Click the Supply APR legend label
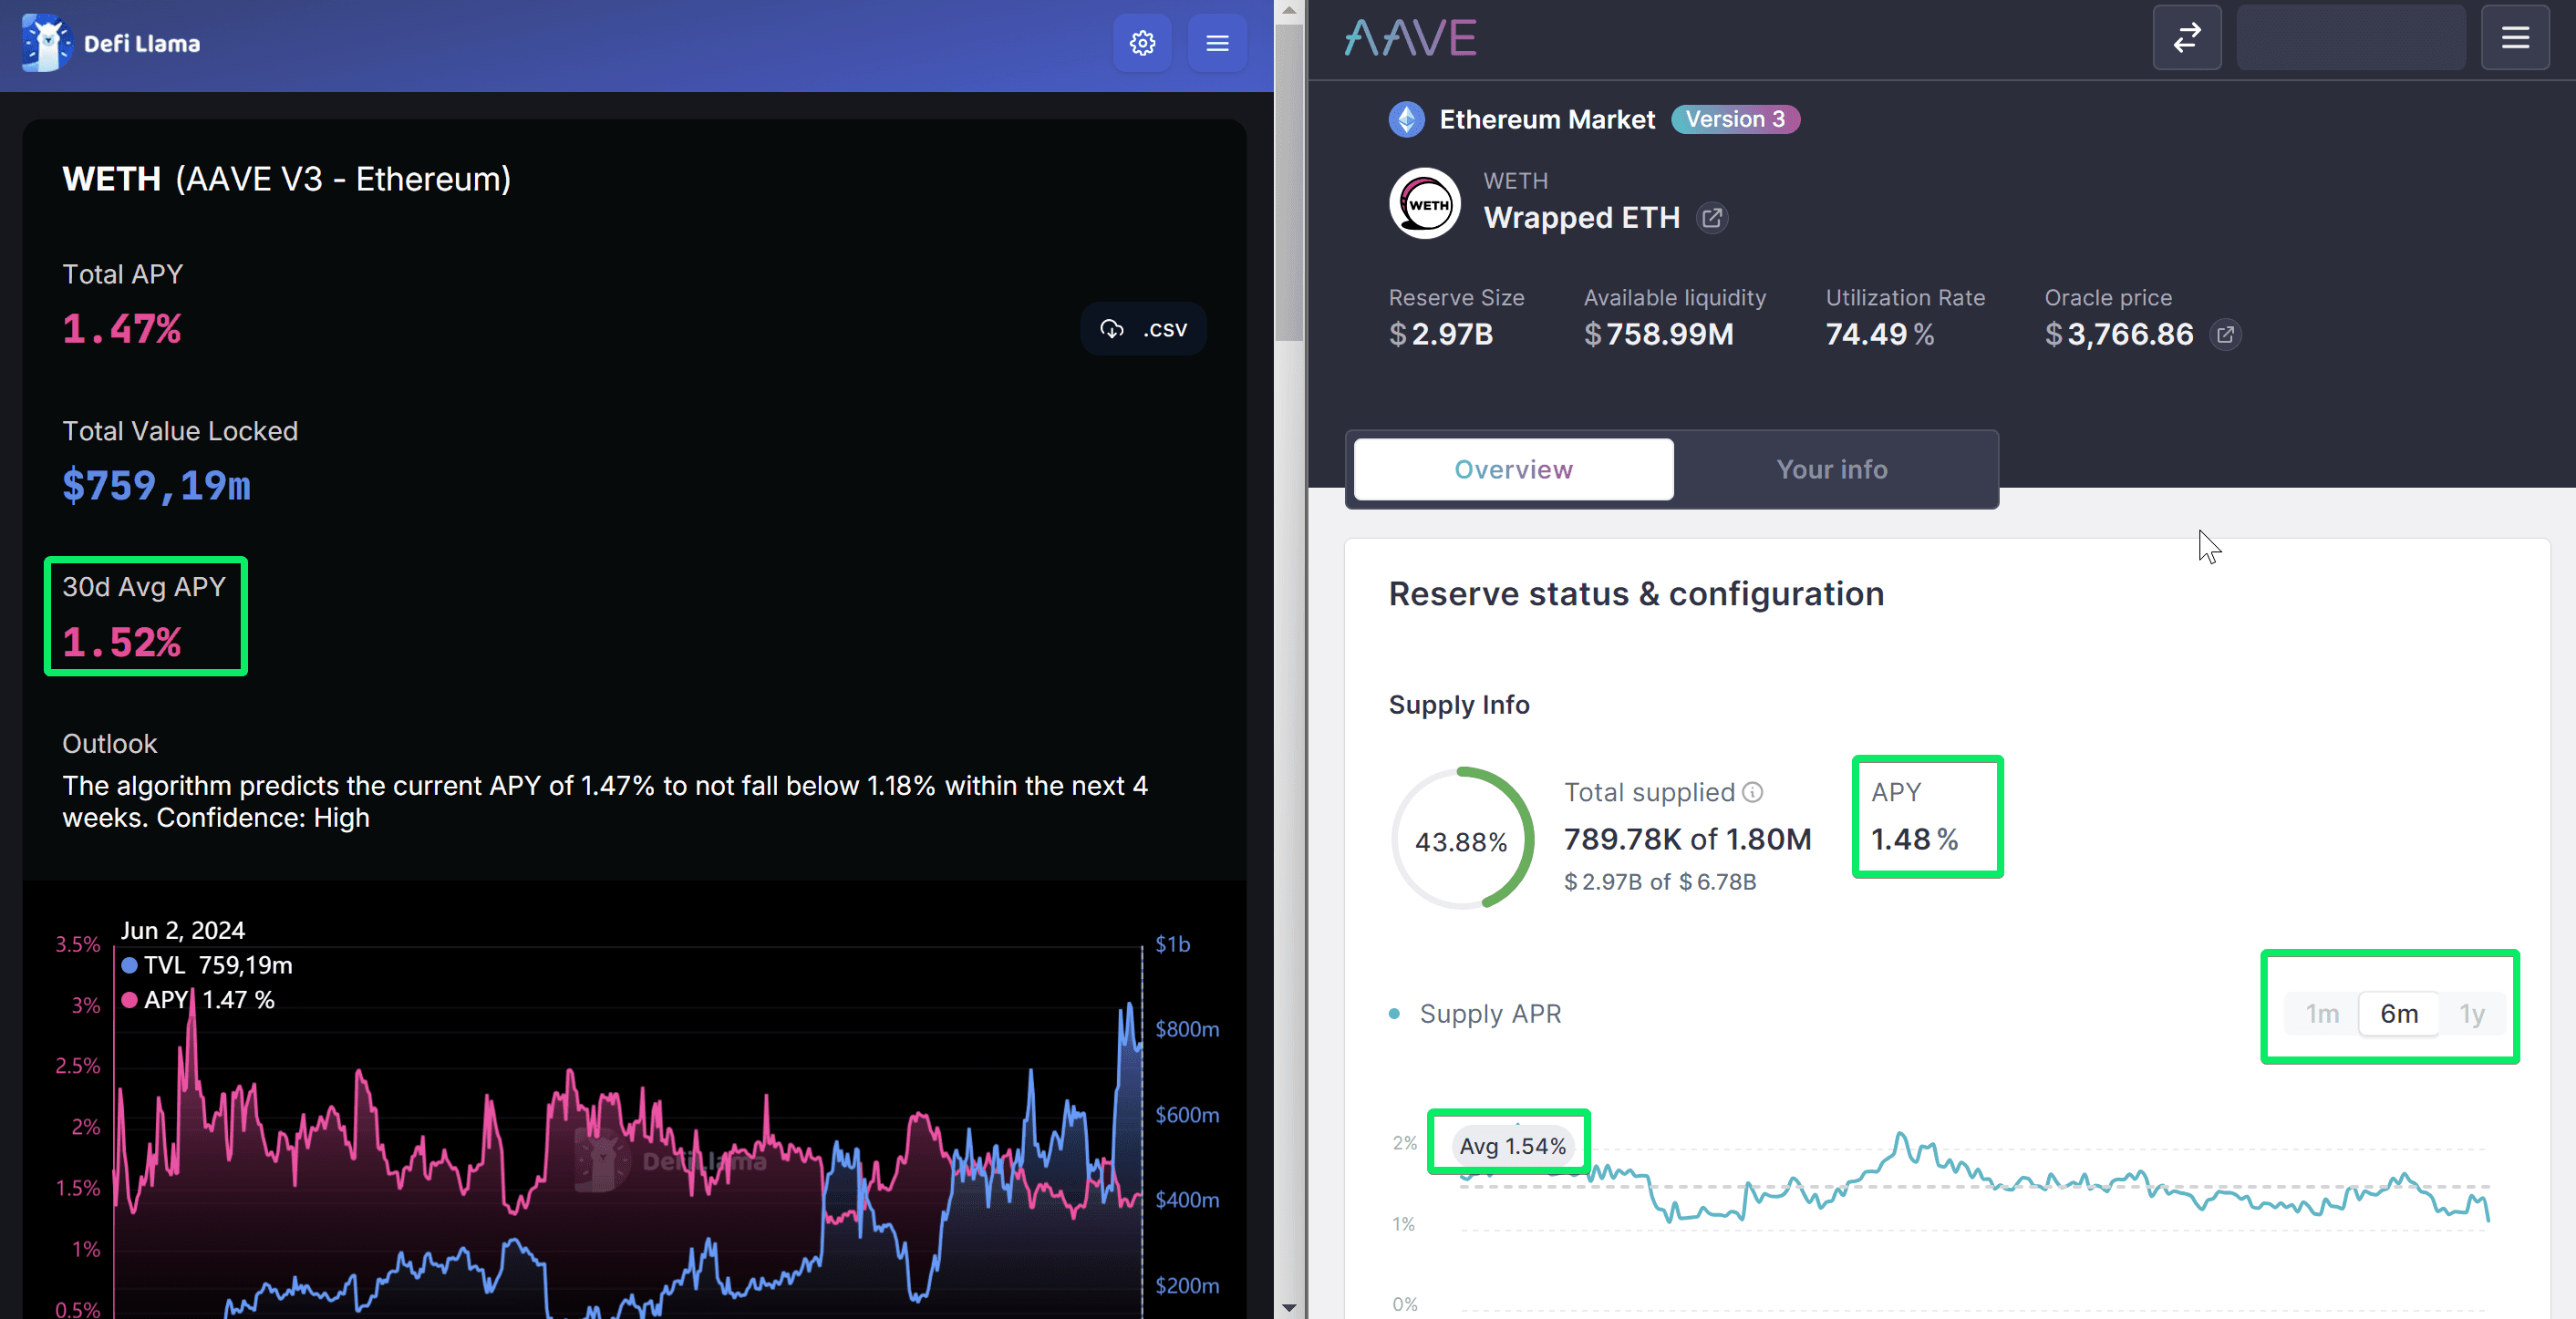The height and width of the screenshot is (1319, 2576). tap(1490, 1014)
